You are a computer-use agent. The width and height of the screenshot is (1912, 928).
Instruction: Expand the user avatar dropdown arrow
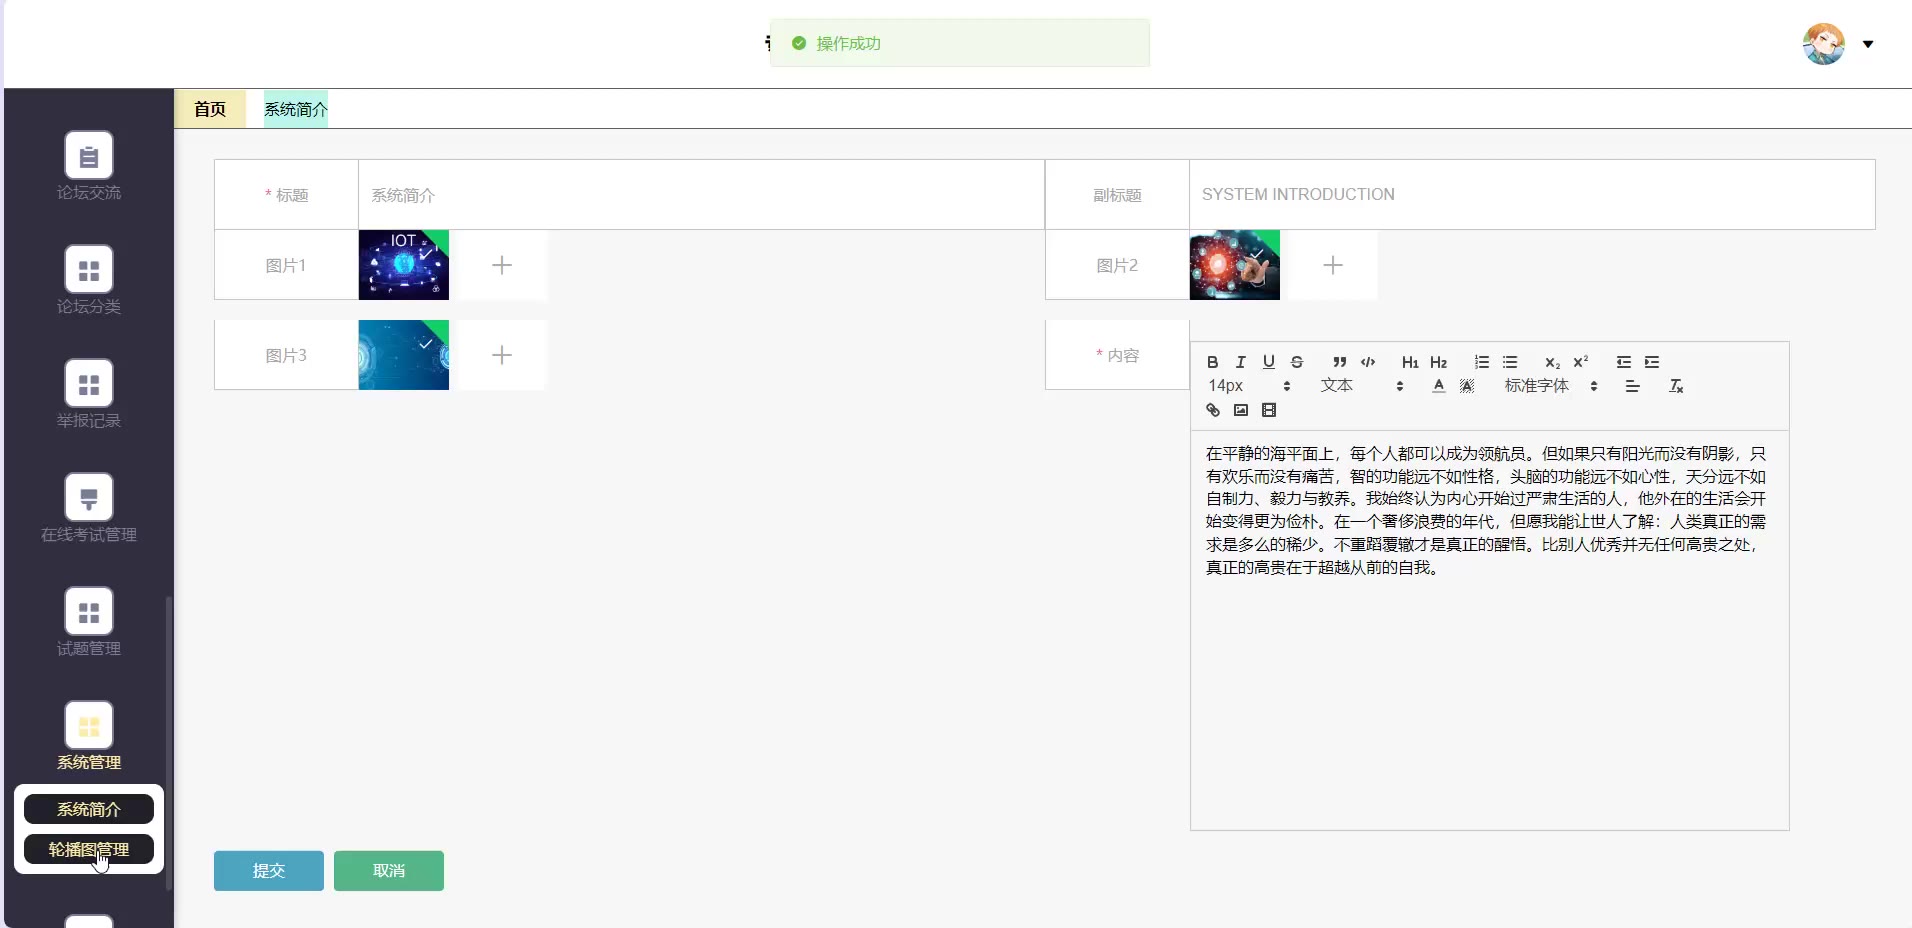1867,44
